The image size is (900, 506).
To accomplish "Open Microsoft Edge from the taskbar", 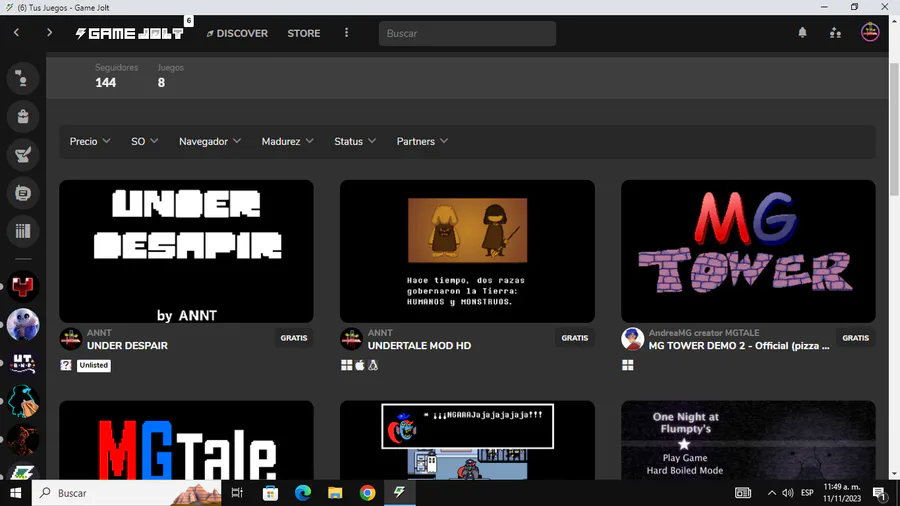I will click(x=302, y=493).
